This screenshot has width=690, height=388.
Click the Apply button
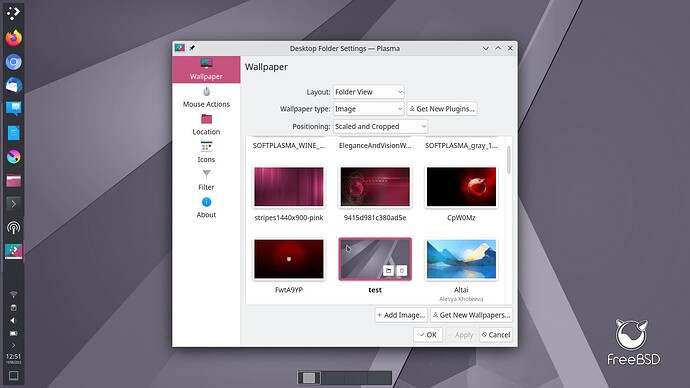point(460,335)
